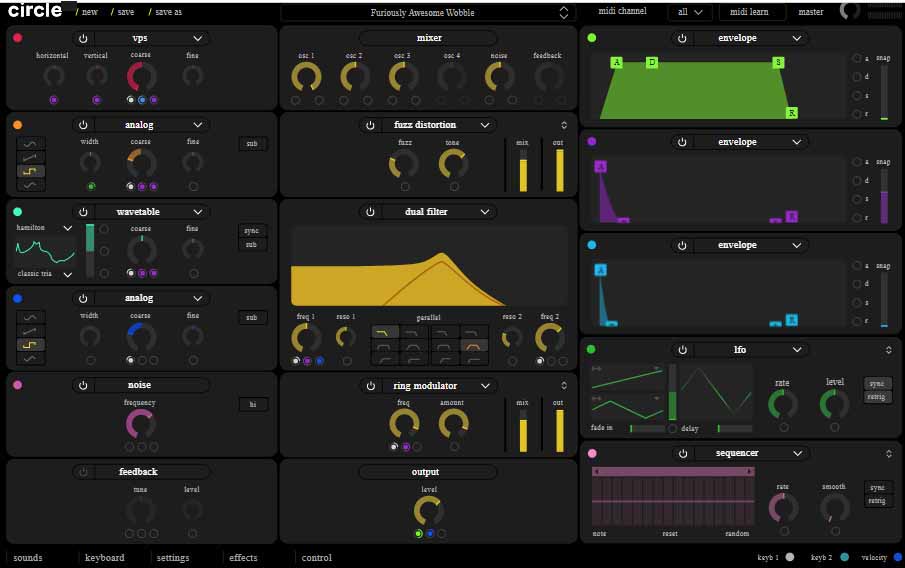Toggle power of the wavetable oscillator

click(x=83, y=212)
